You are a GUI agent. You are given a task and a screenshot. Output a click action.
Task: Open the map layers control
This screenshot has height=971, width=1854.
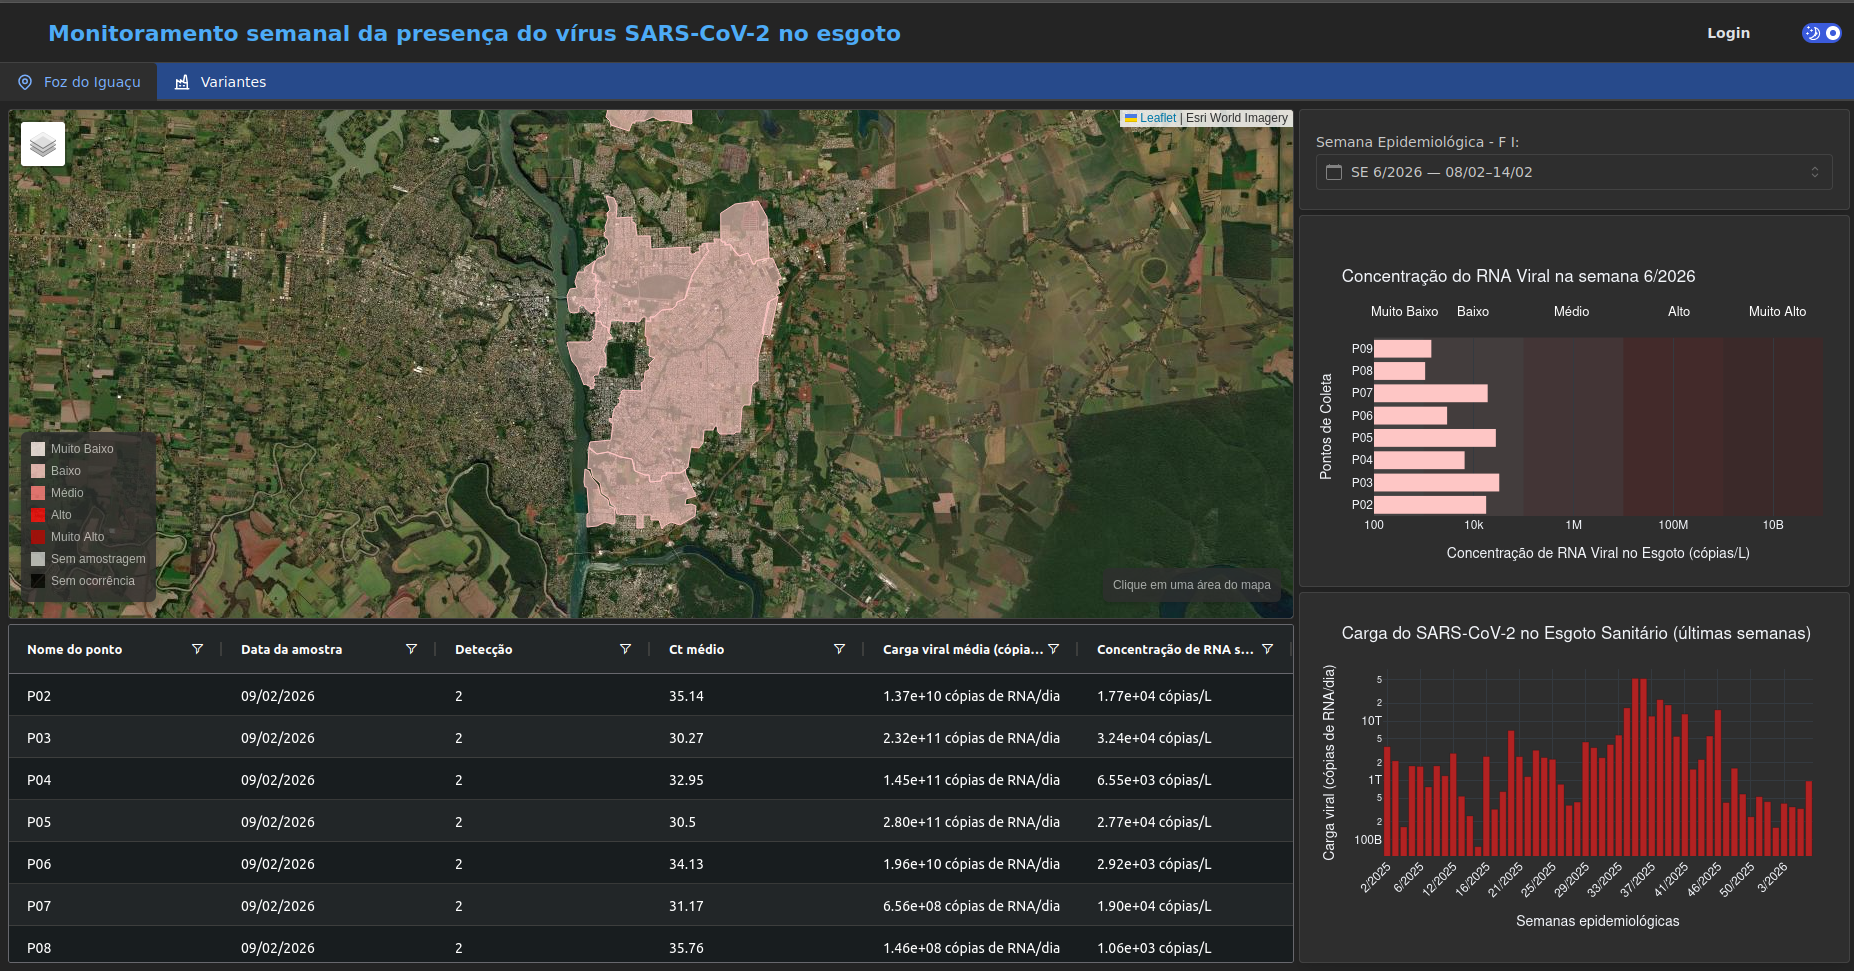[x=43, y=144]
